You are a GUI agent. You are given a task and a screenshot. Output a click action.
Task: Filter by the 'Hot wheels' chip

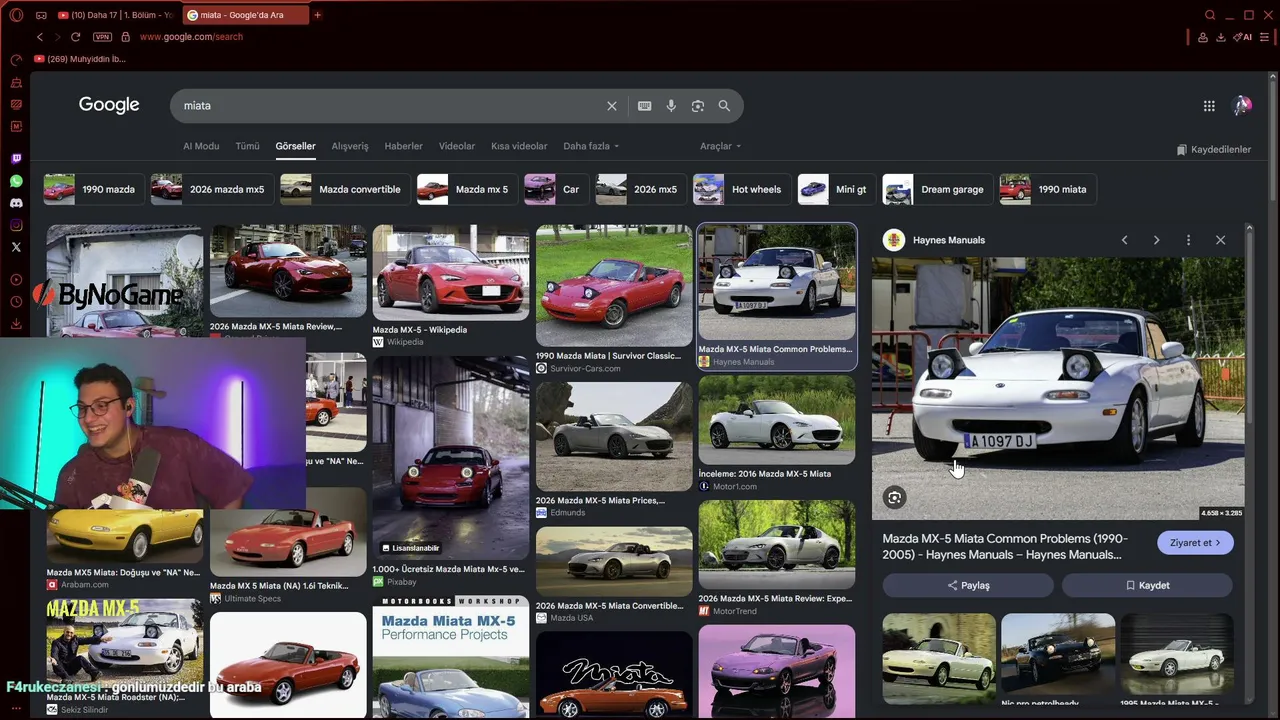pos(741,189)
